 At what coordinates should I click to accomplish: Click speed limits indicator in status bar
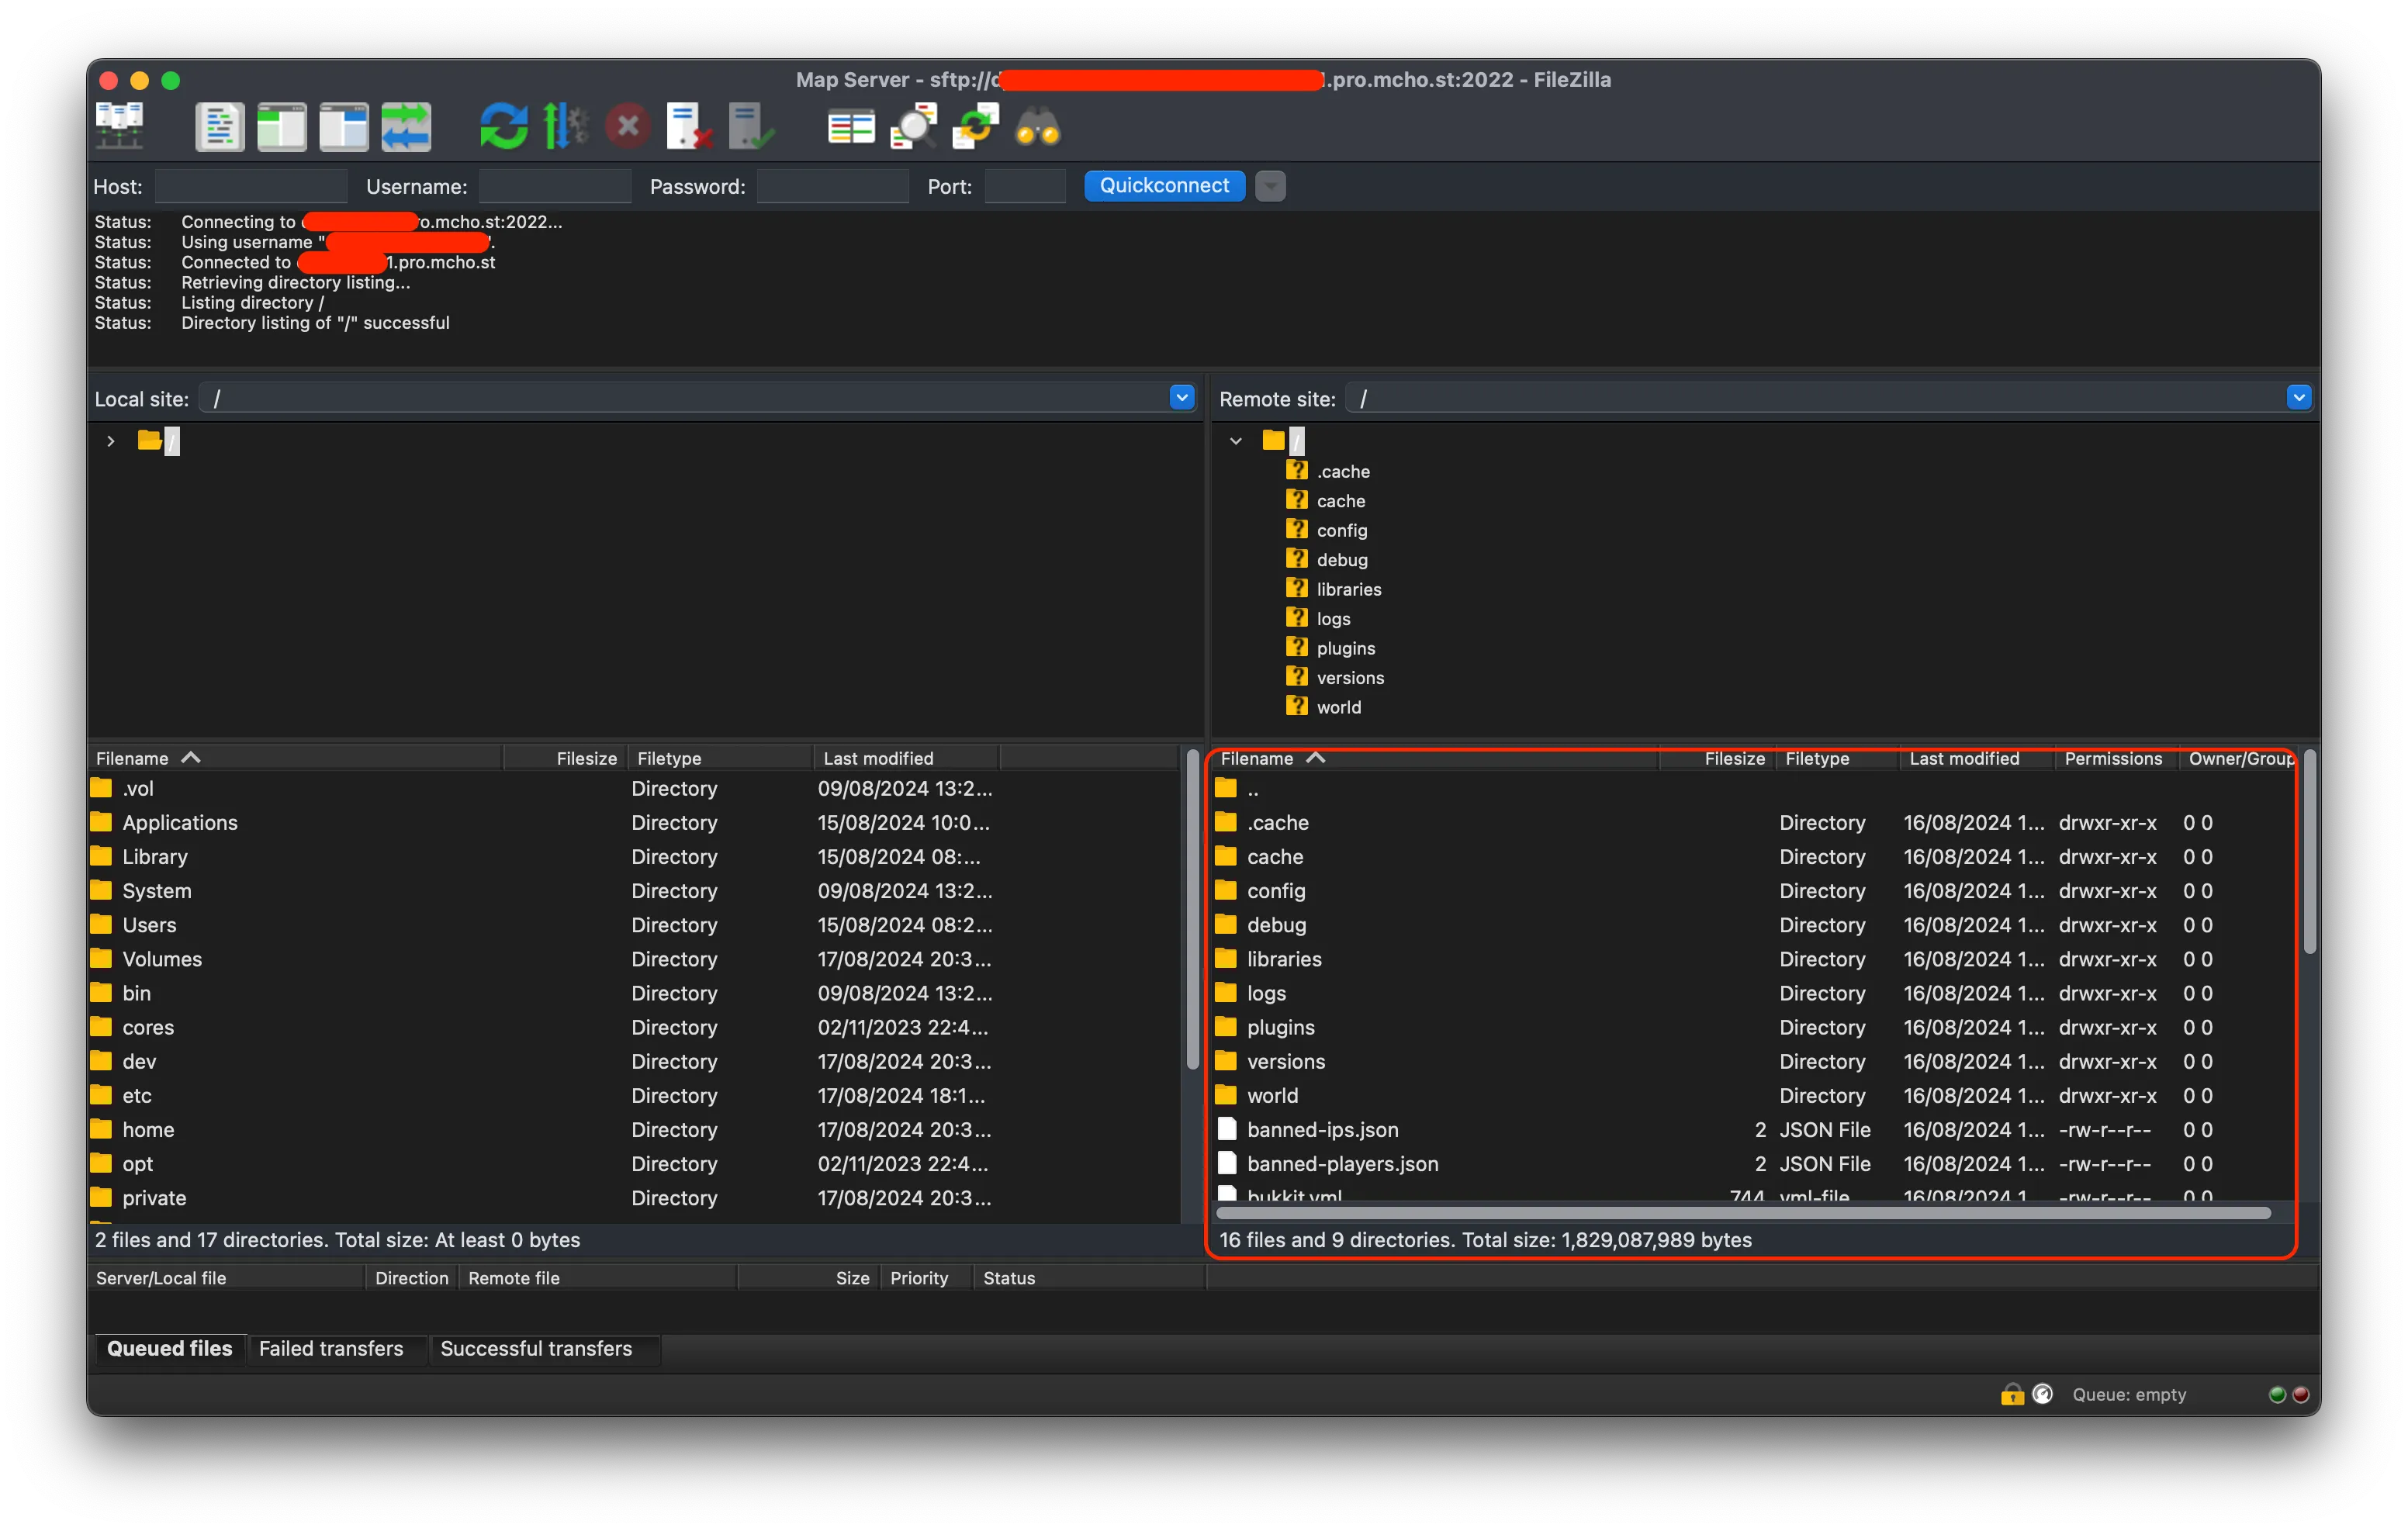pos(2043,1394)
